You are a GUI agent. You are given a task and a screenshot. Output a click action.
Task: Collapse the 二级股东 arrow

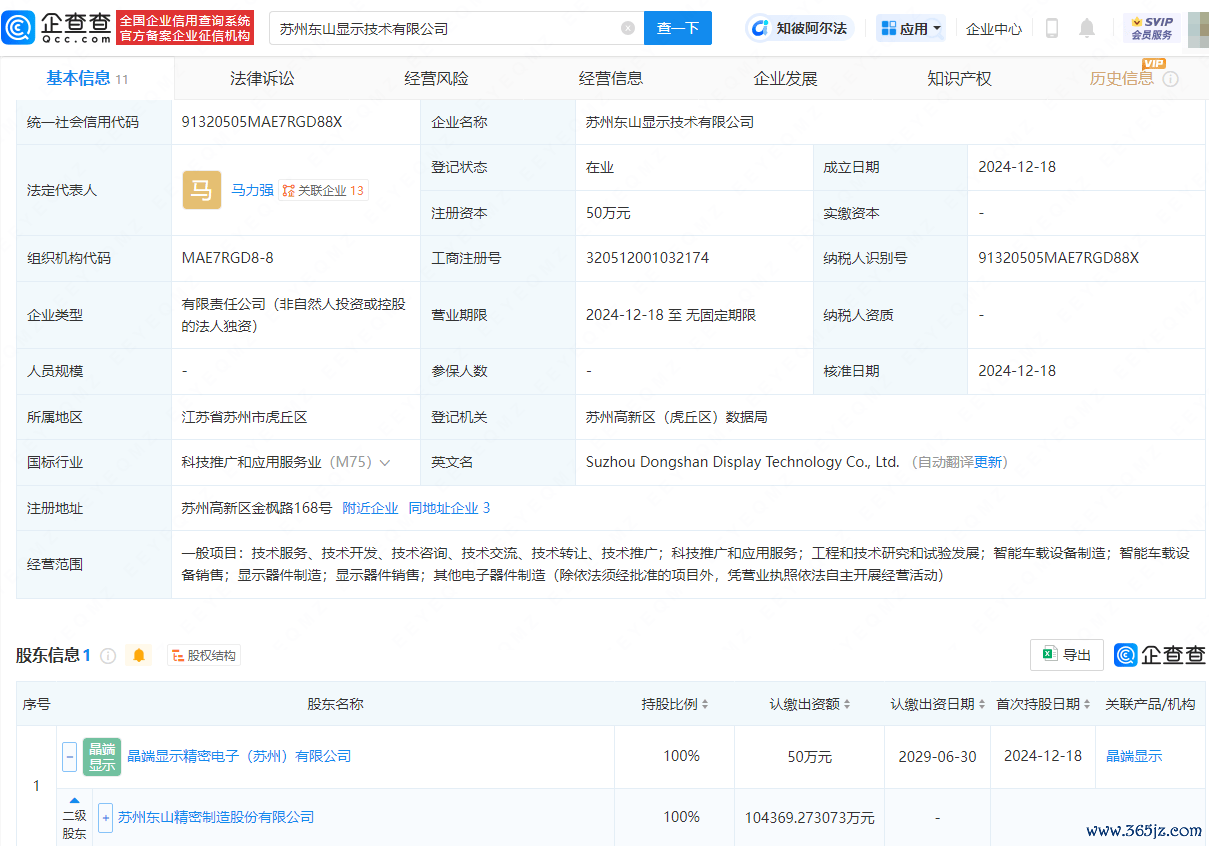[x=74, y=800]
